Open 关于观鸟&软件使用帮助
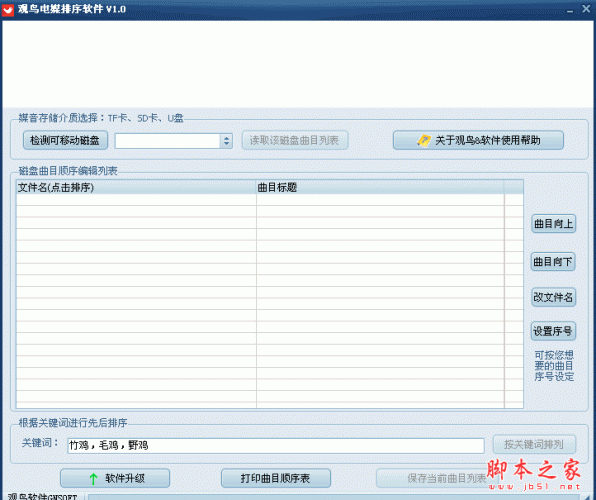This screenshot has width=596, height=500. point(478,140)
